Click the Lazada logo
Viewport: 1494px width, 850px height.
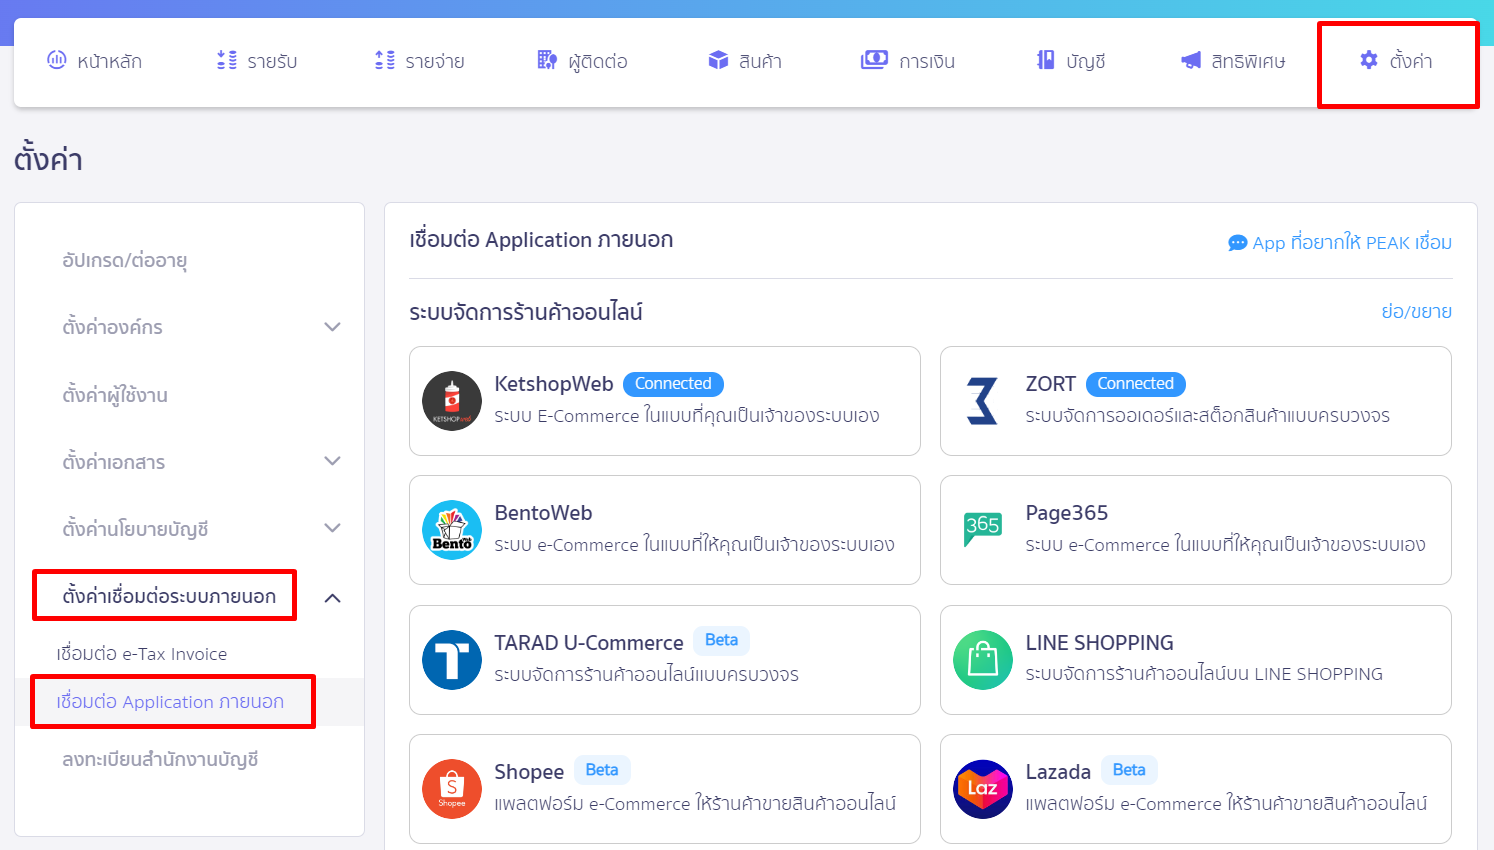[x=983, y=789]
